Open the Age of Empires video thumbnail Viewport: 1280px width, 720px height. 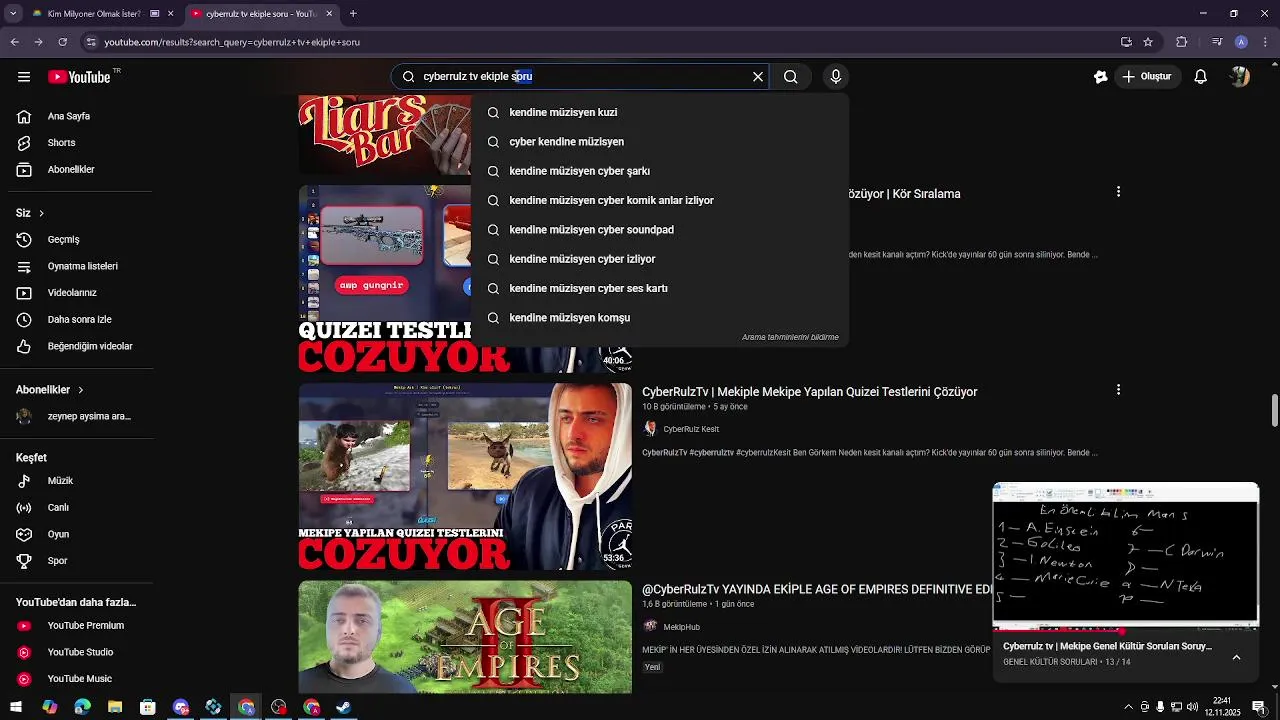click(465, 637)
